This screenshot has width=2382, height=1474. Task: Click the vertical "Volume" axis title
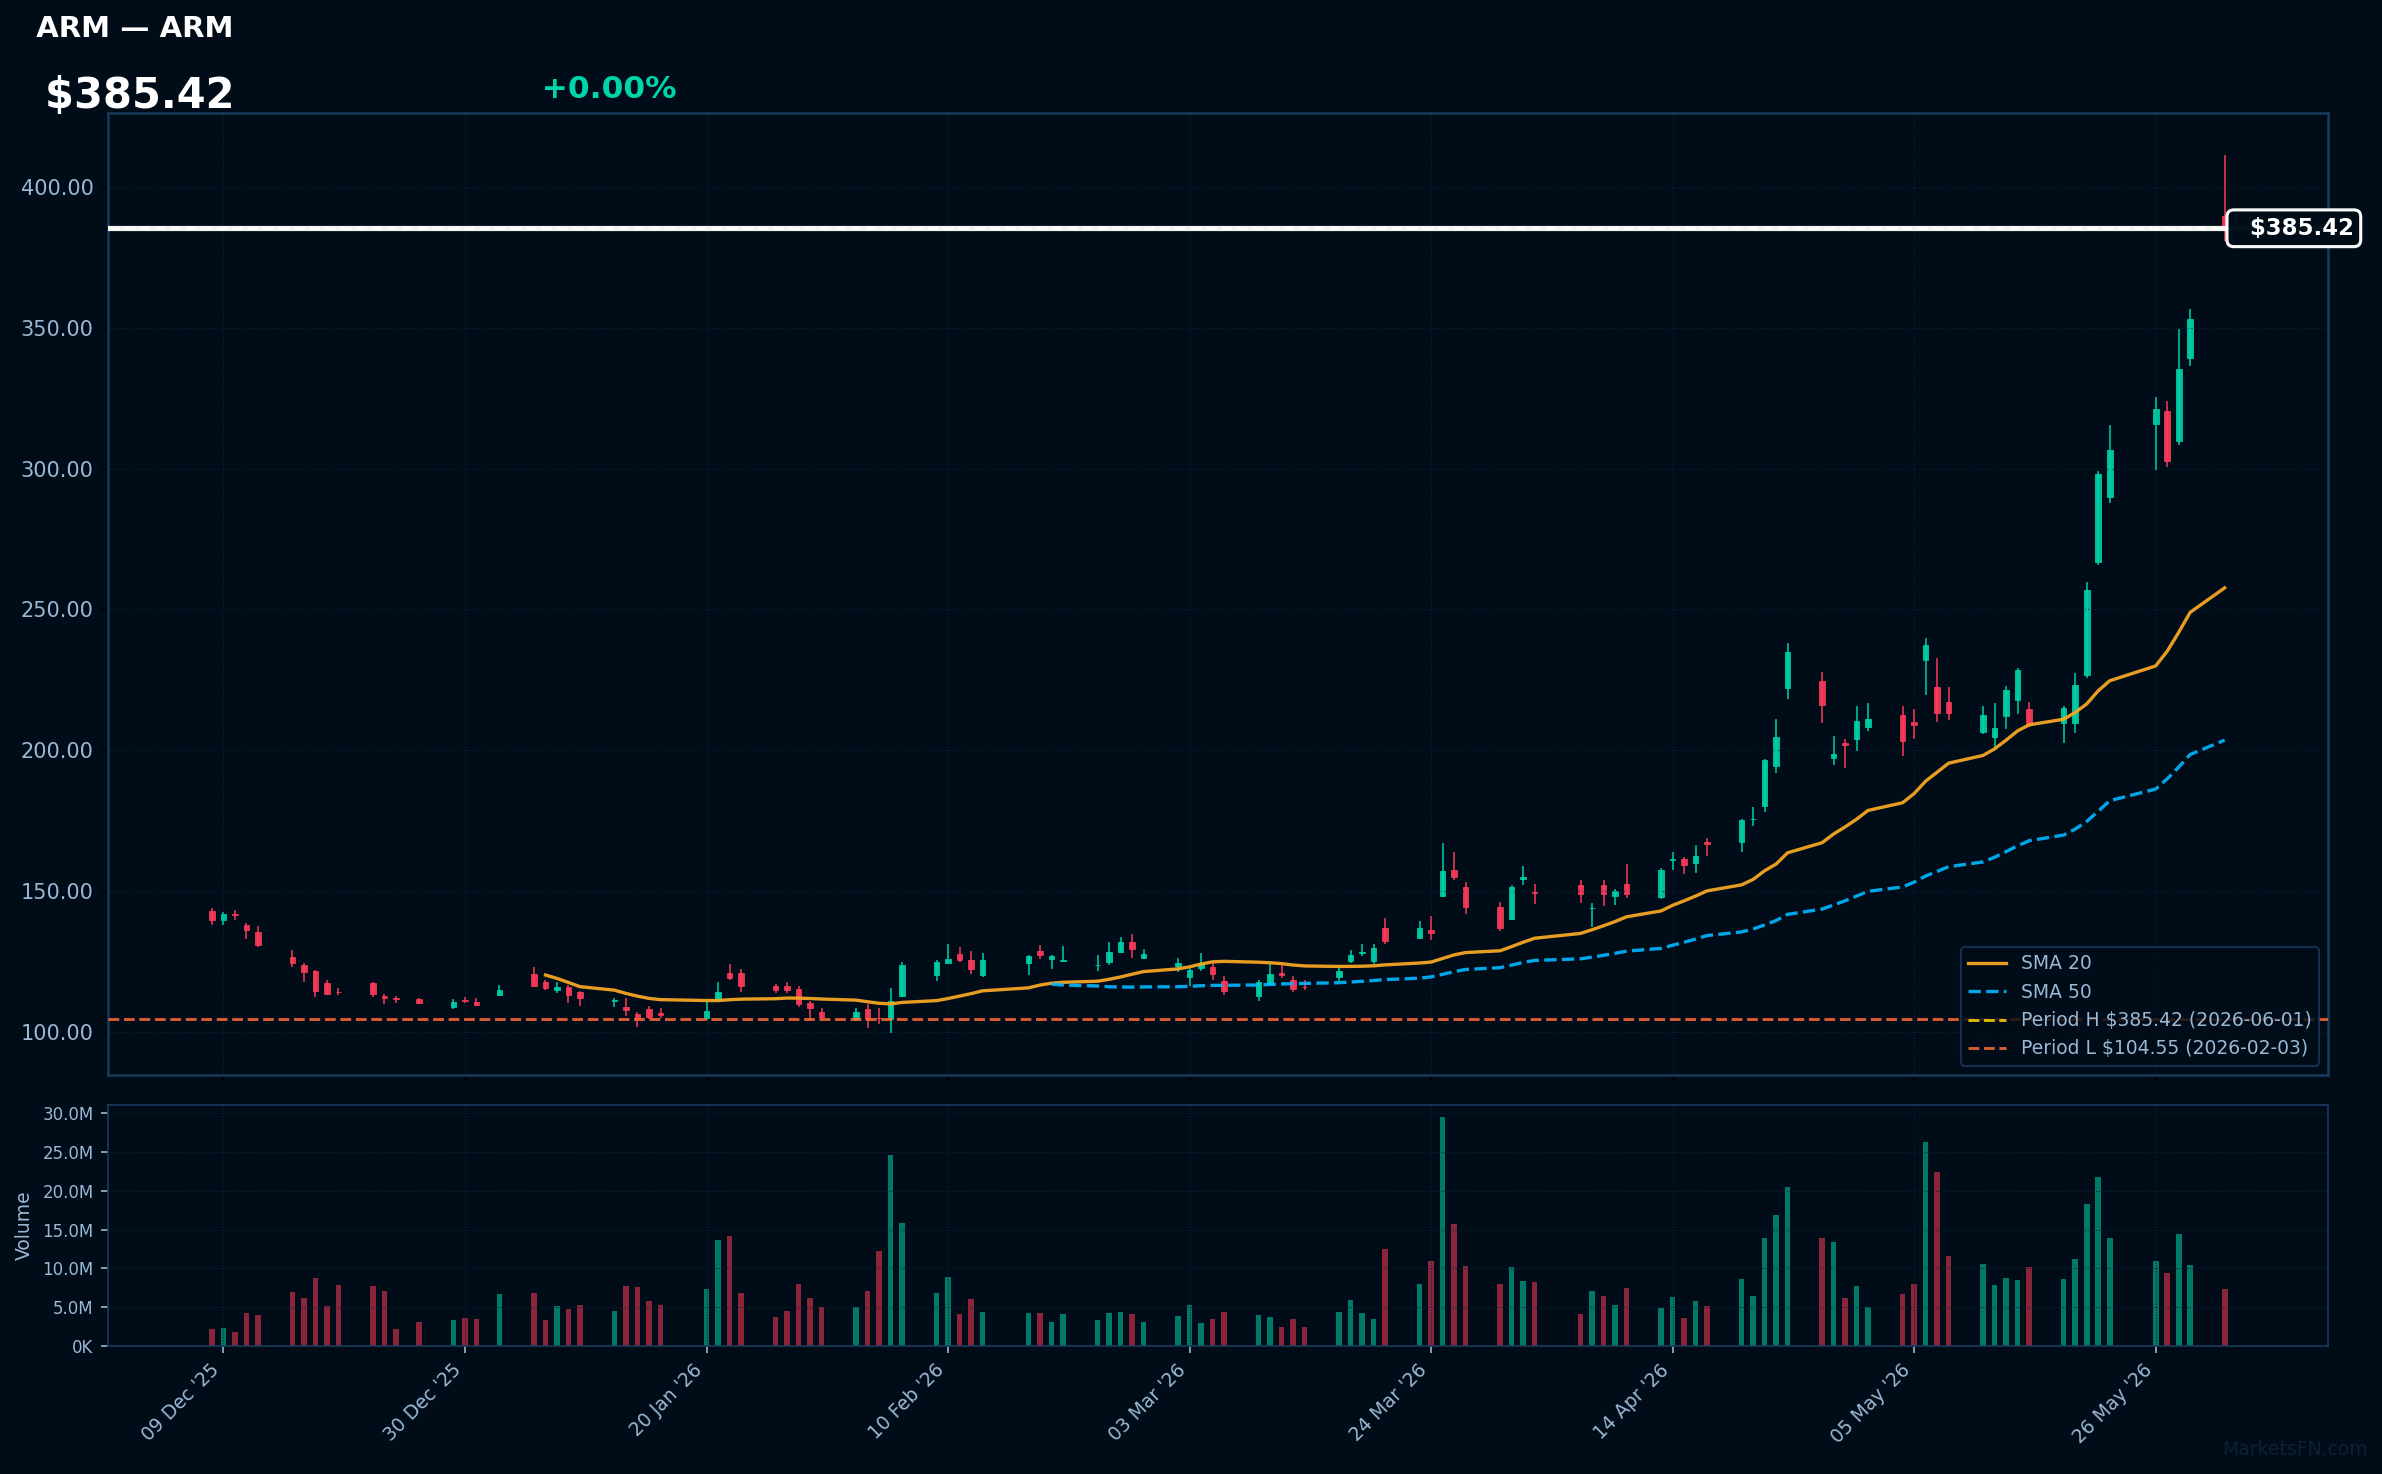pyautogui.click(x=23, y=1226)
